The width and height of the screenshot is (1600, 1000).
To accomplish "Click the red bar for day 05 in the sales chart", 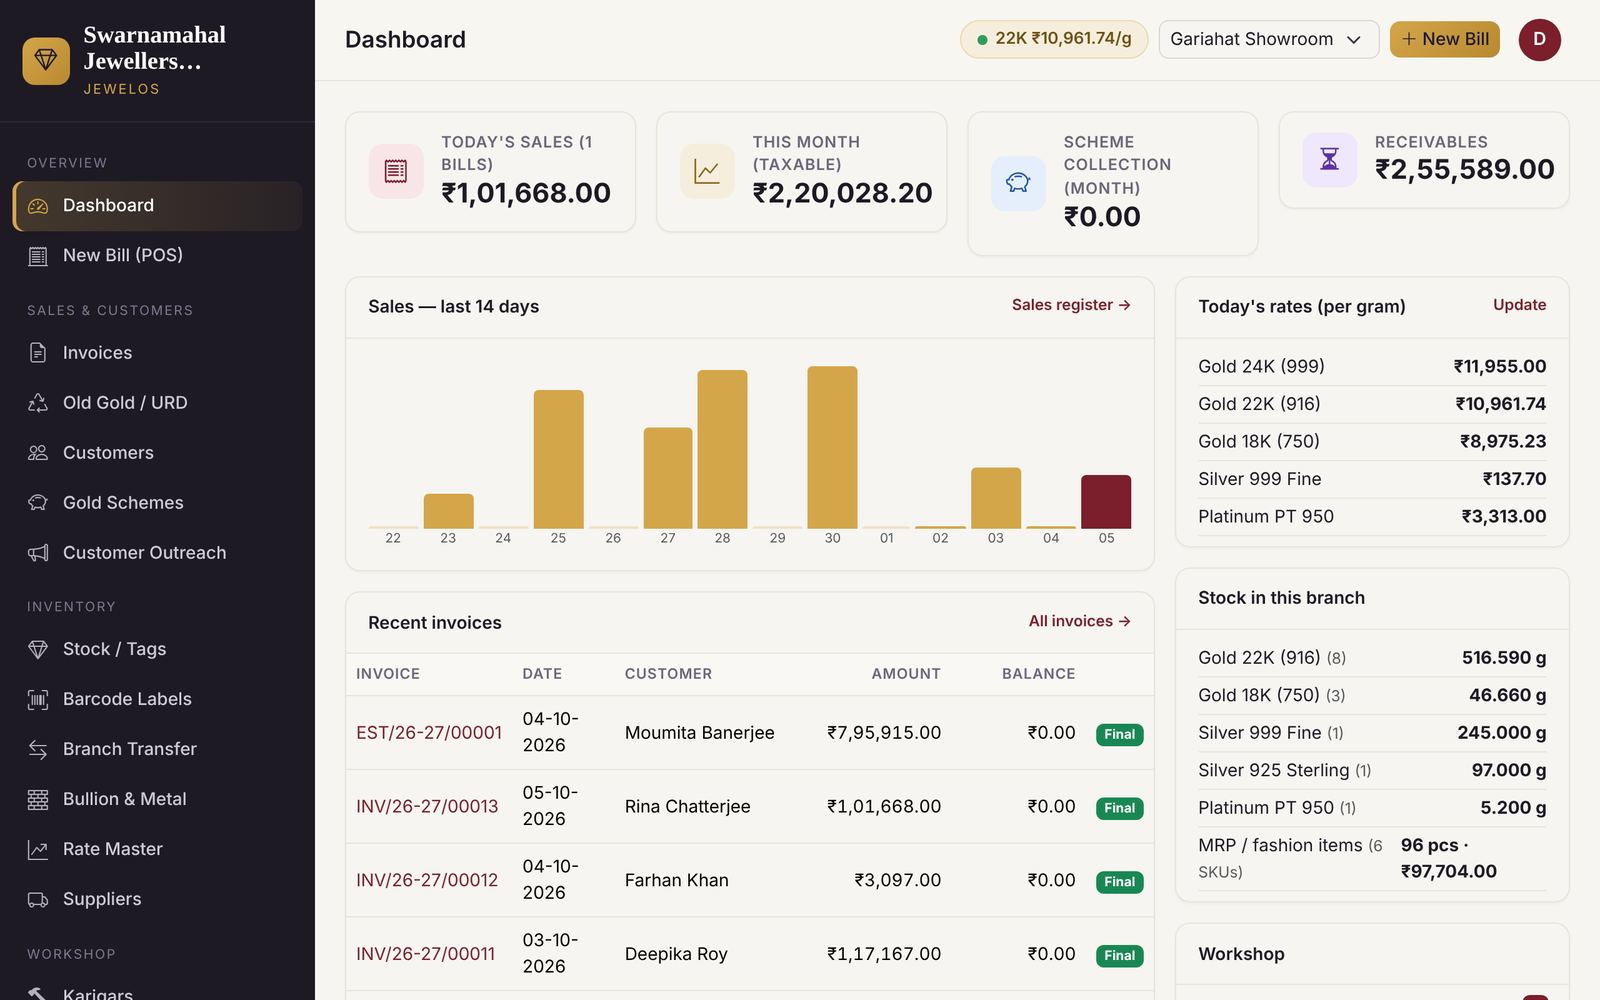I will [1106, 502].
